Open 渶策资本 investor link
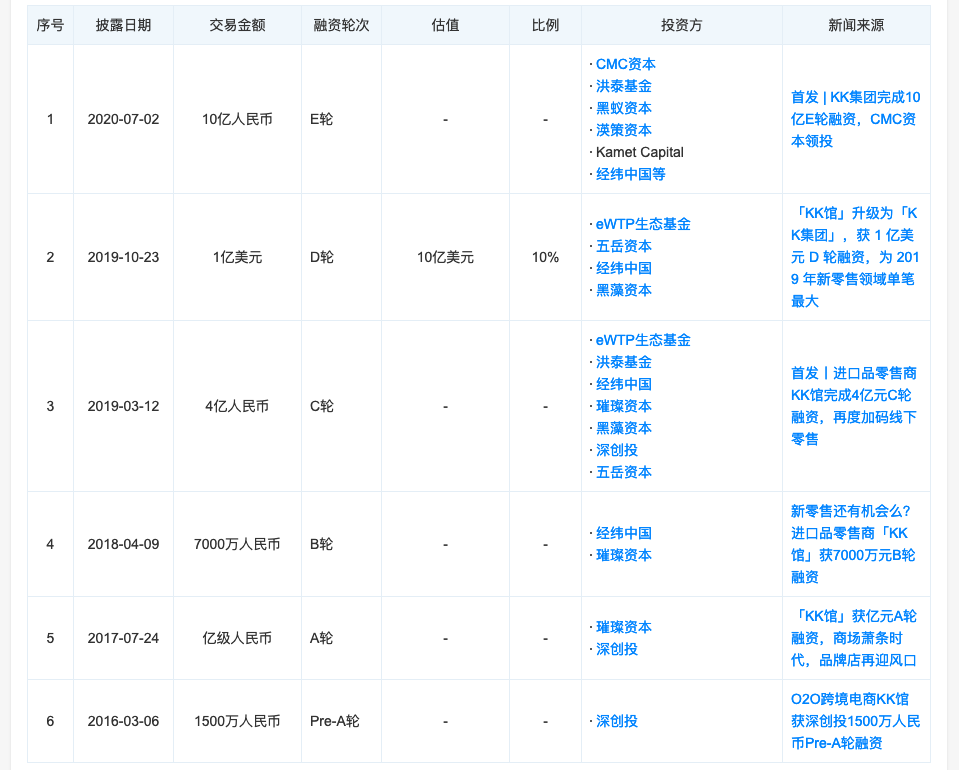The width and height of the screenshot is (959, 770). click(623, 130)
